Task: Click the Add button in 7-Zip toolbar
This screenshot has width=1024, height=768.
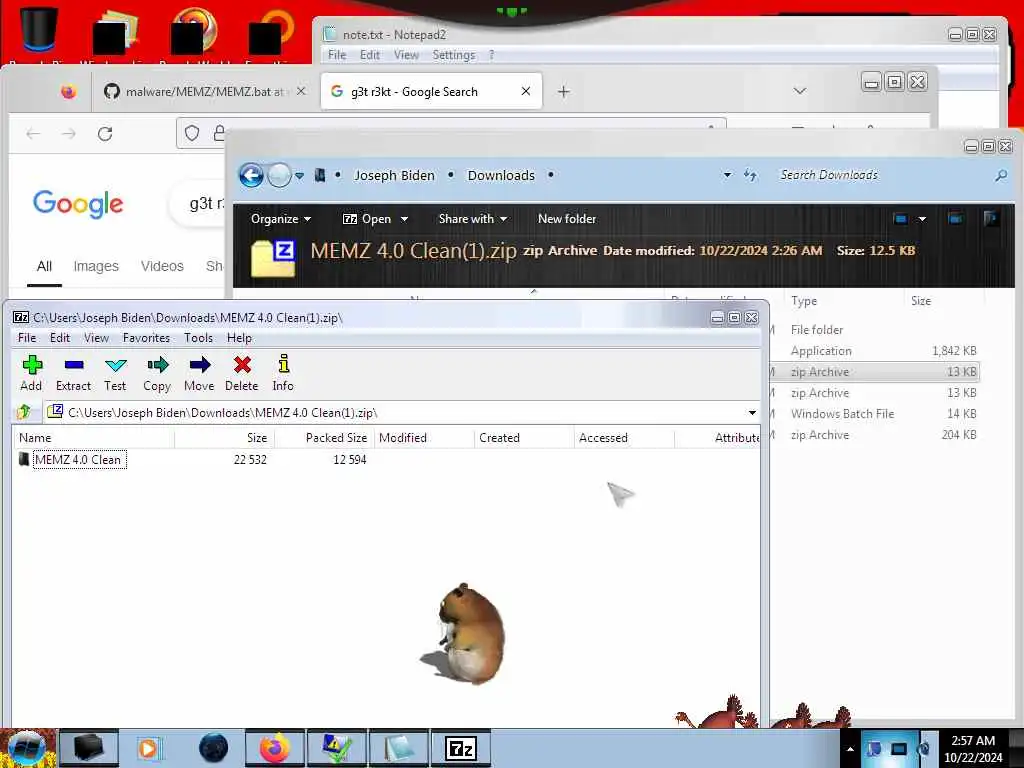Action: tap(31, 374)
